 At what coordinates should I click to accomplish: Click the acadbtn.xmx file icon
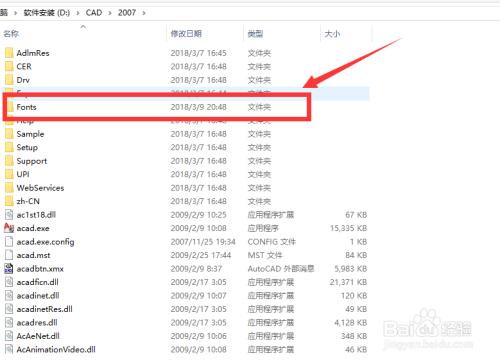coord(9,269)
